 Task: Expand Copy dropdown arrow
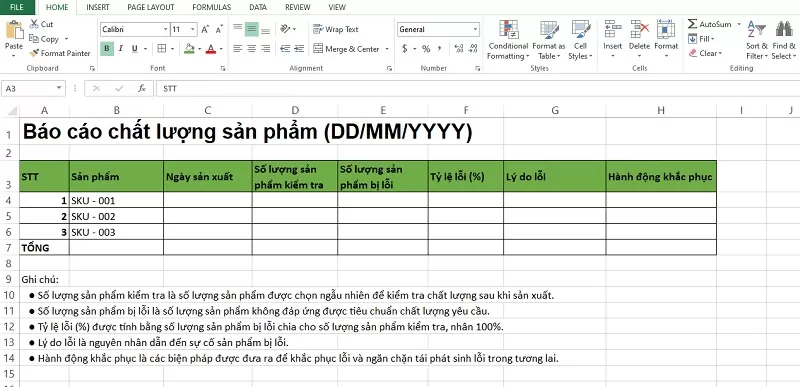pos(66,39)
